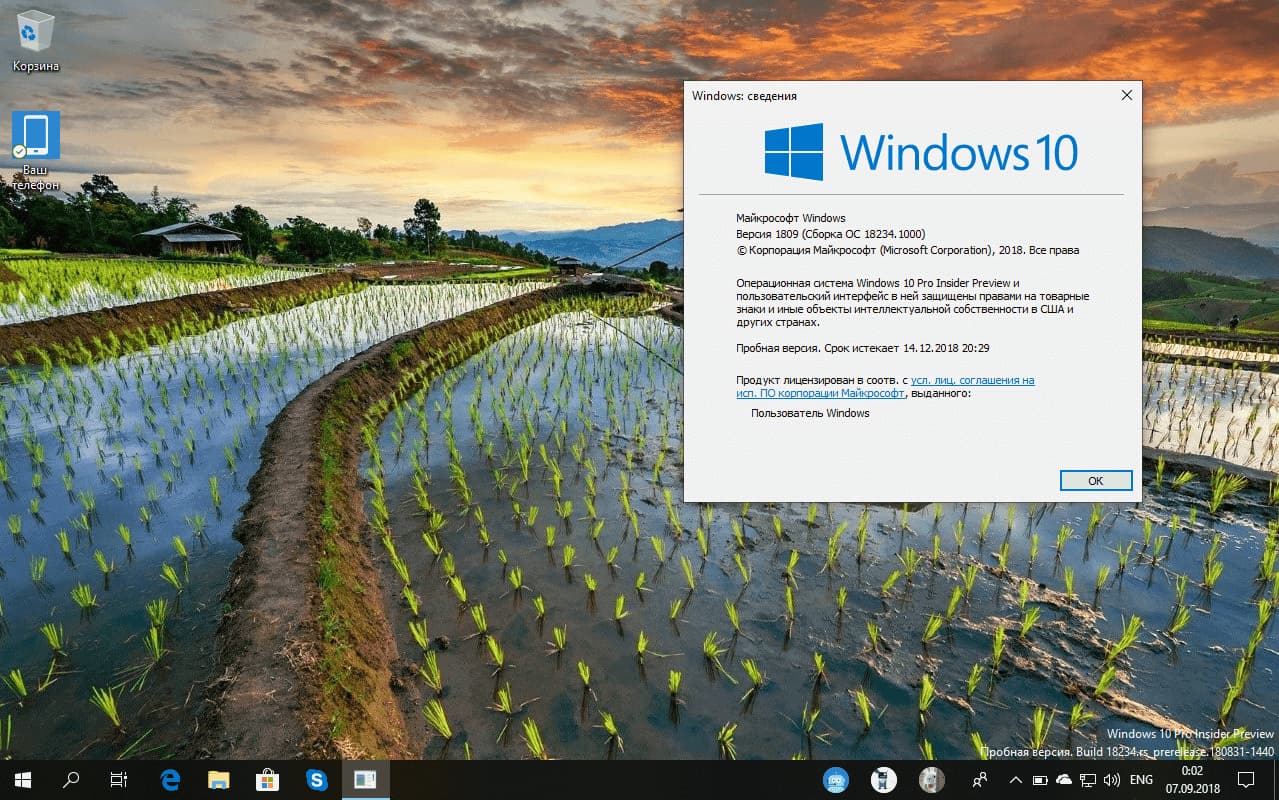This screenshot has height=800, width=1279.
Task: Expand hidden tray icons with the chevron
Action: point(1015,778)
